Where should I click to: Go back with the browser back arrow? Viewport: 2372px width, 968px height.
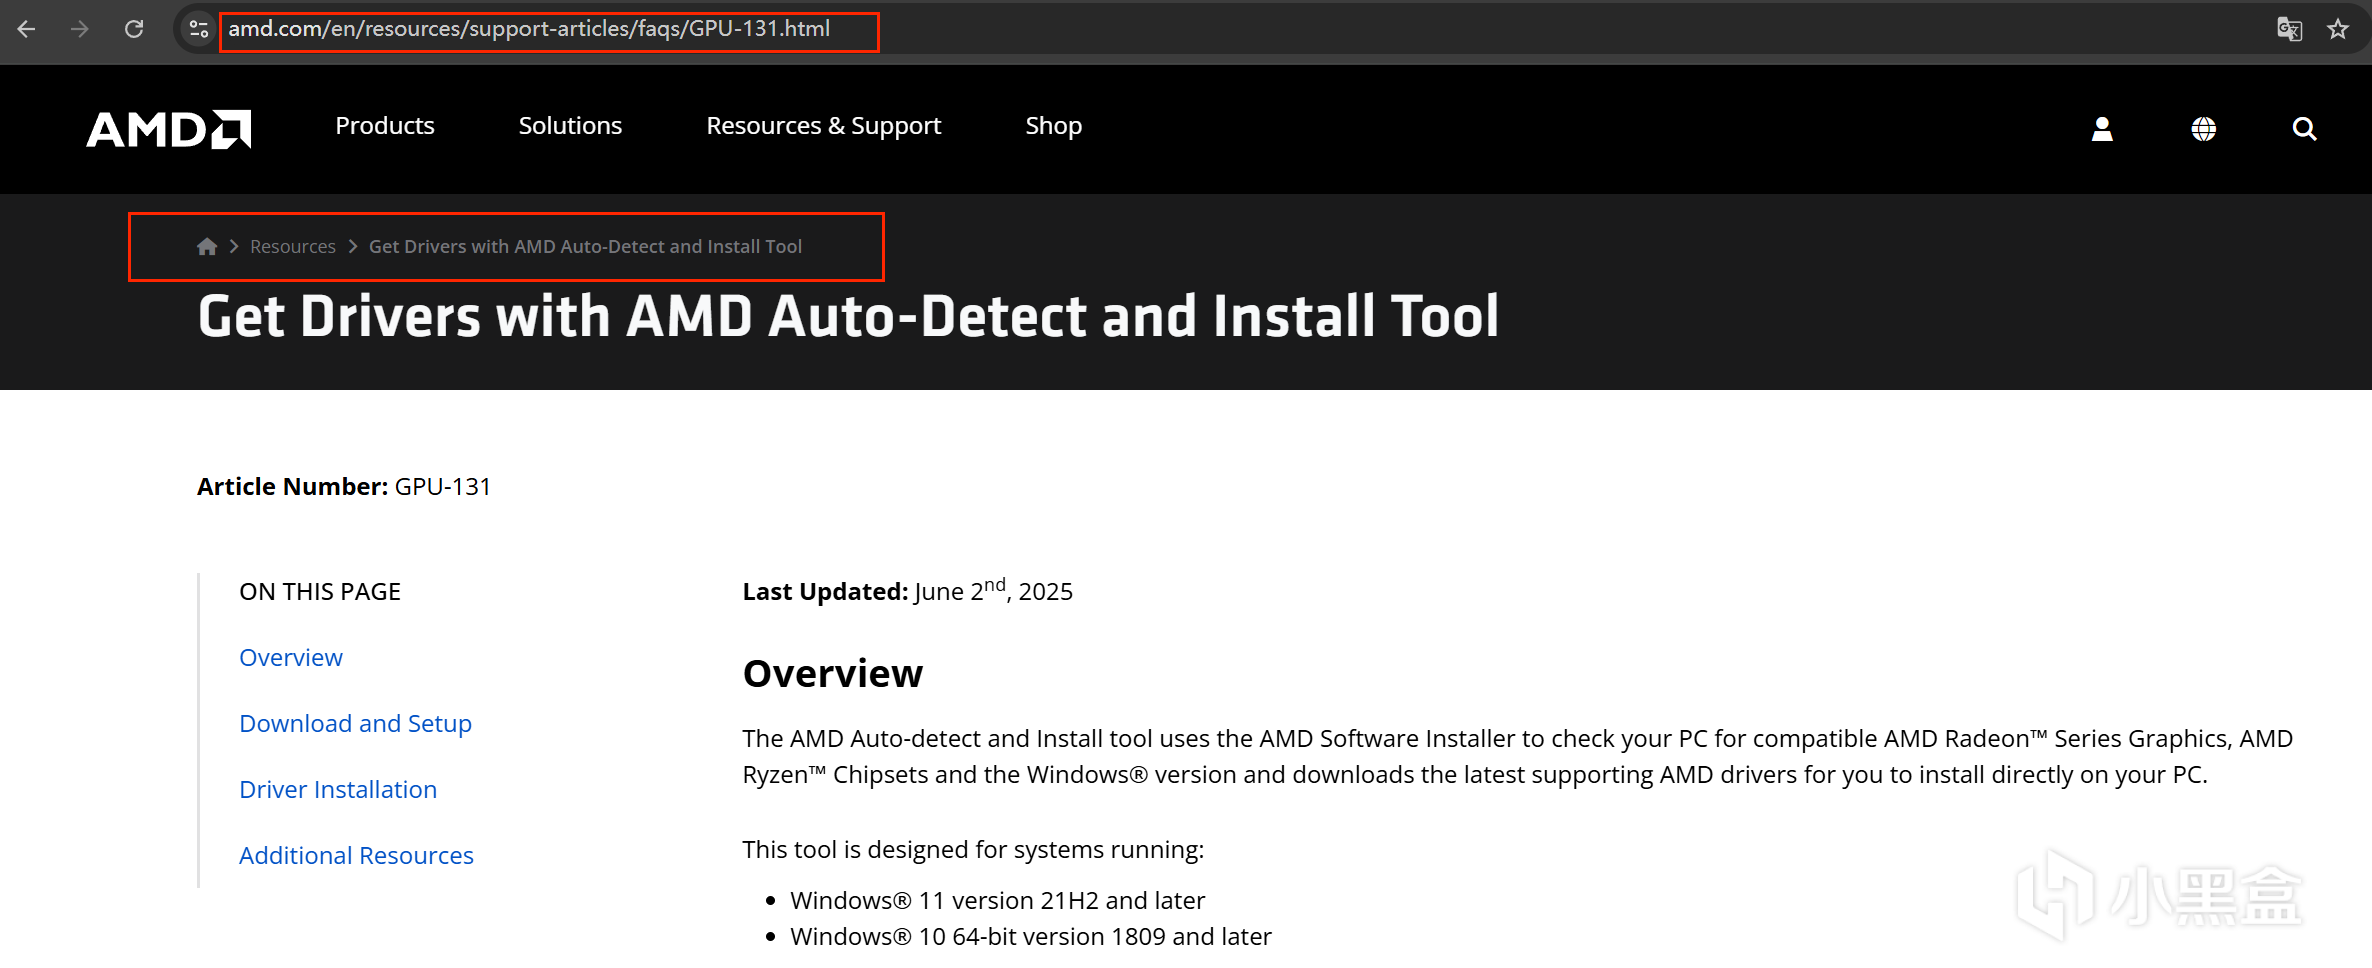(27, 29)
